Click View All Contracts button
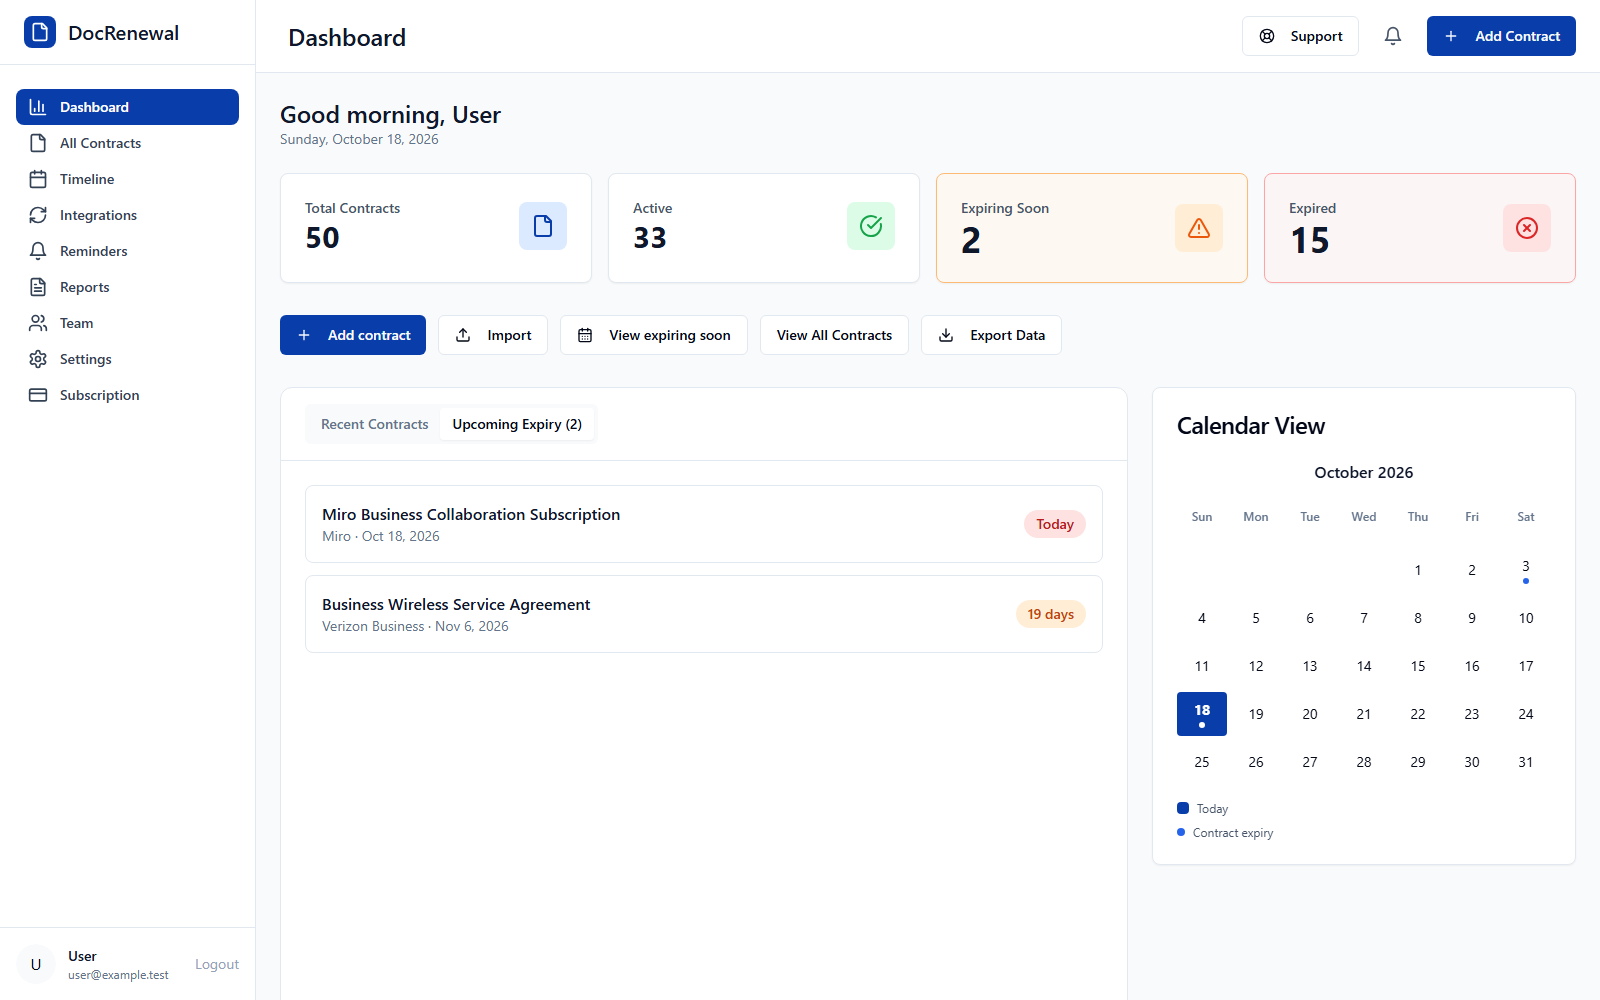Viewport: 1600px width, 1000px height. click(x=834, y=335)
